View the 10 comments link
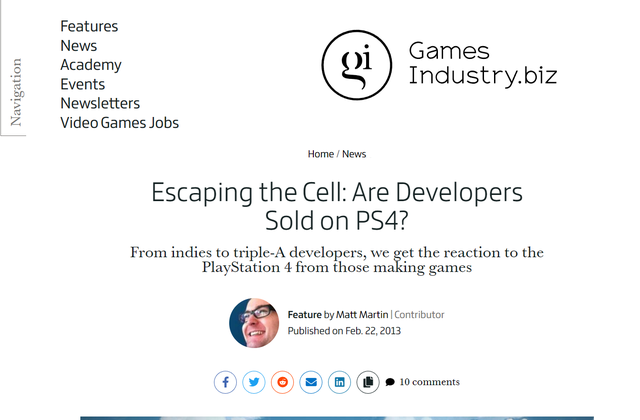Viewport: 640px width, 420px height. pyautogui.click(x=423, y=382)
